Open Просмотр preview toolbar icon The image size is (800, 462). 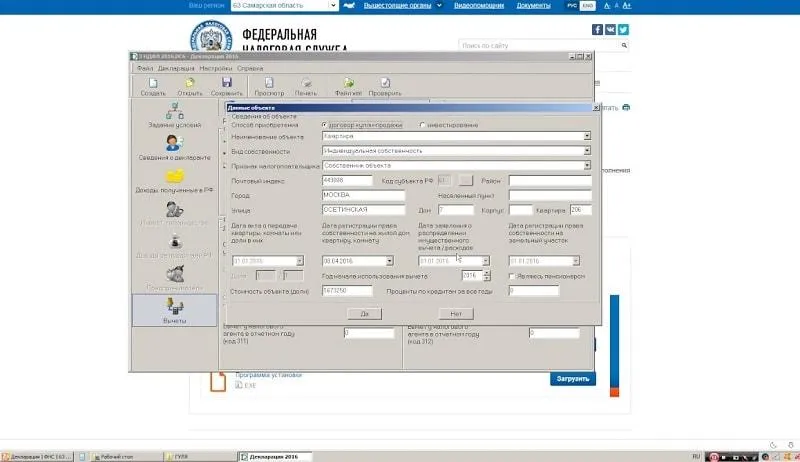[x=268, y=85]
